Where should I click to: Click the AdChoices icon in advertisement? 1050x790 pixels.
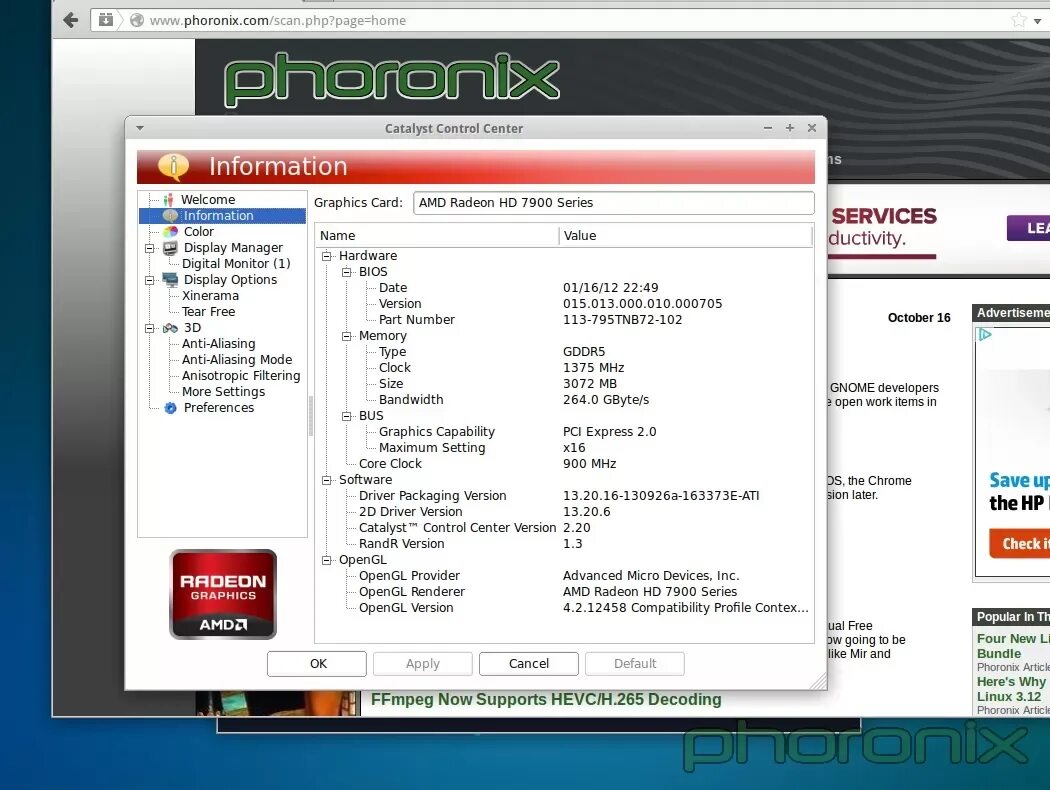(984, 334)
